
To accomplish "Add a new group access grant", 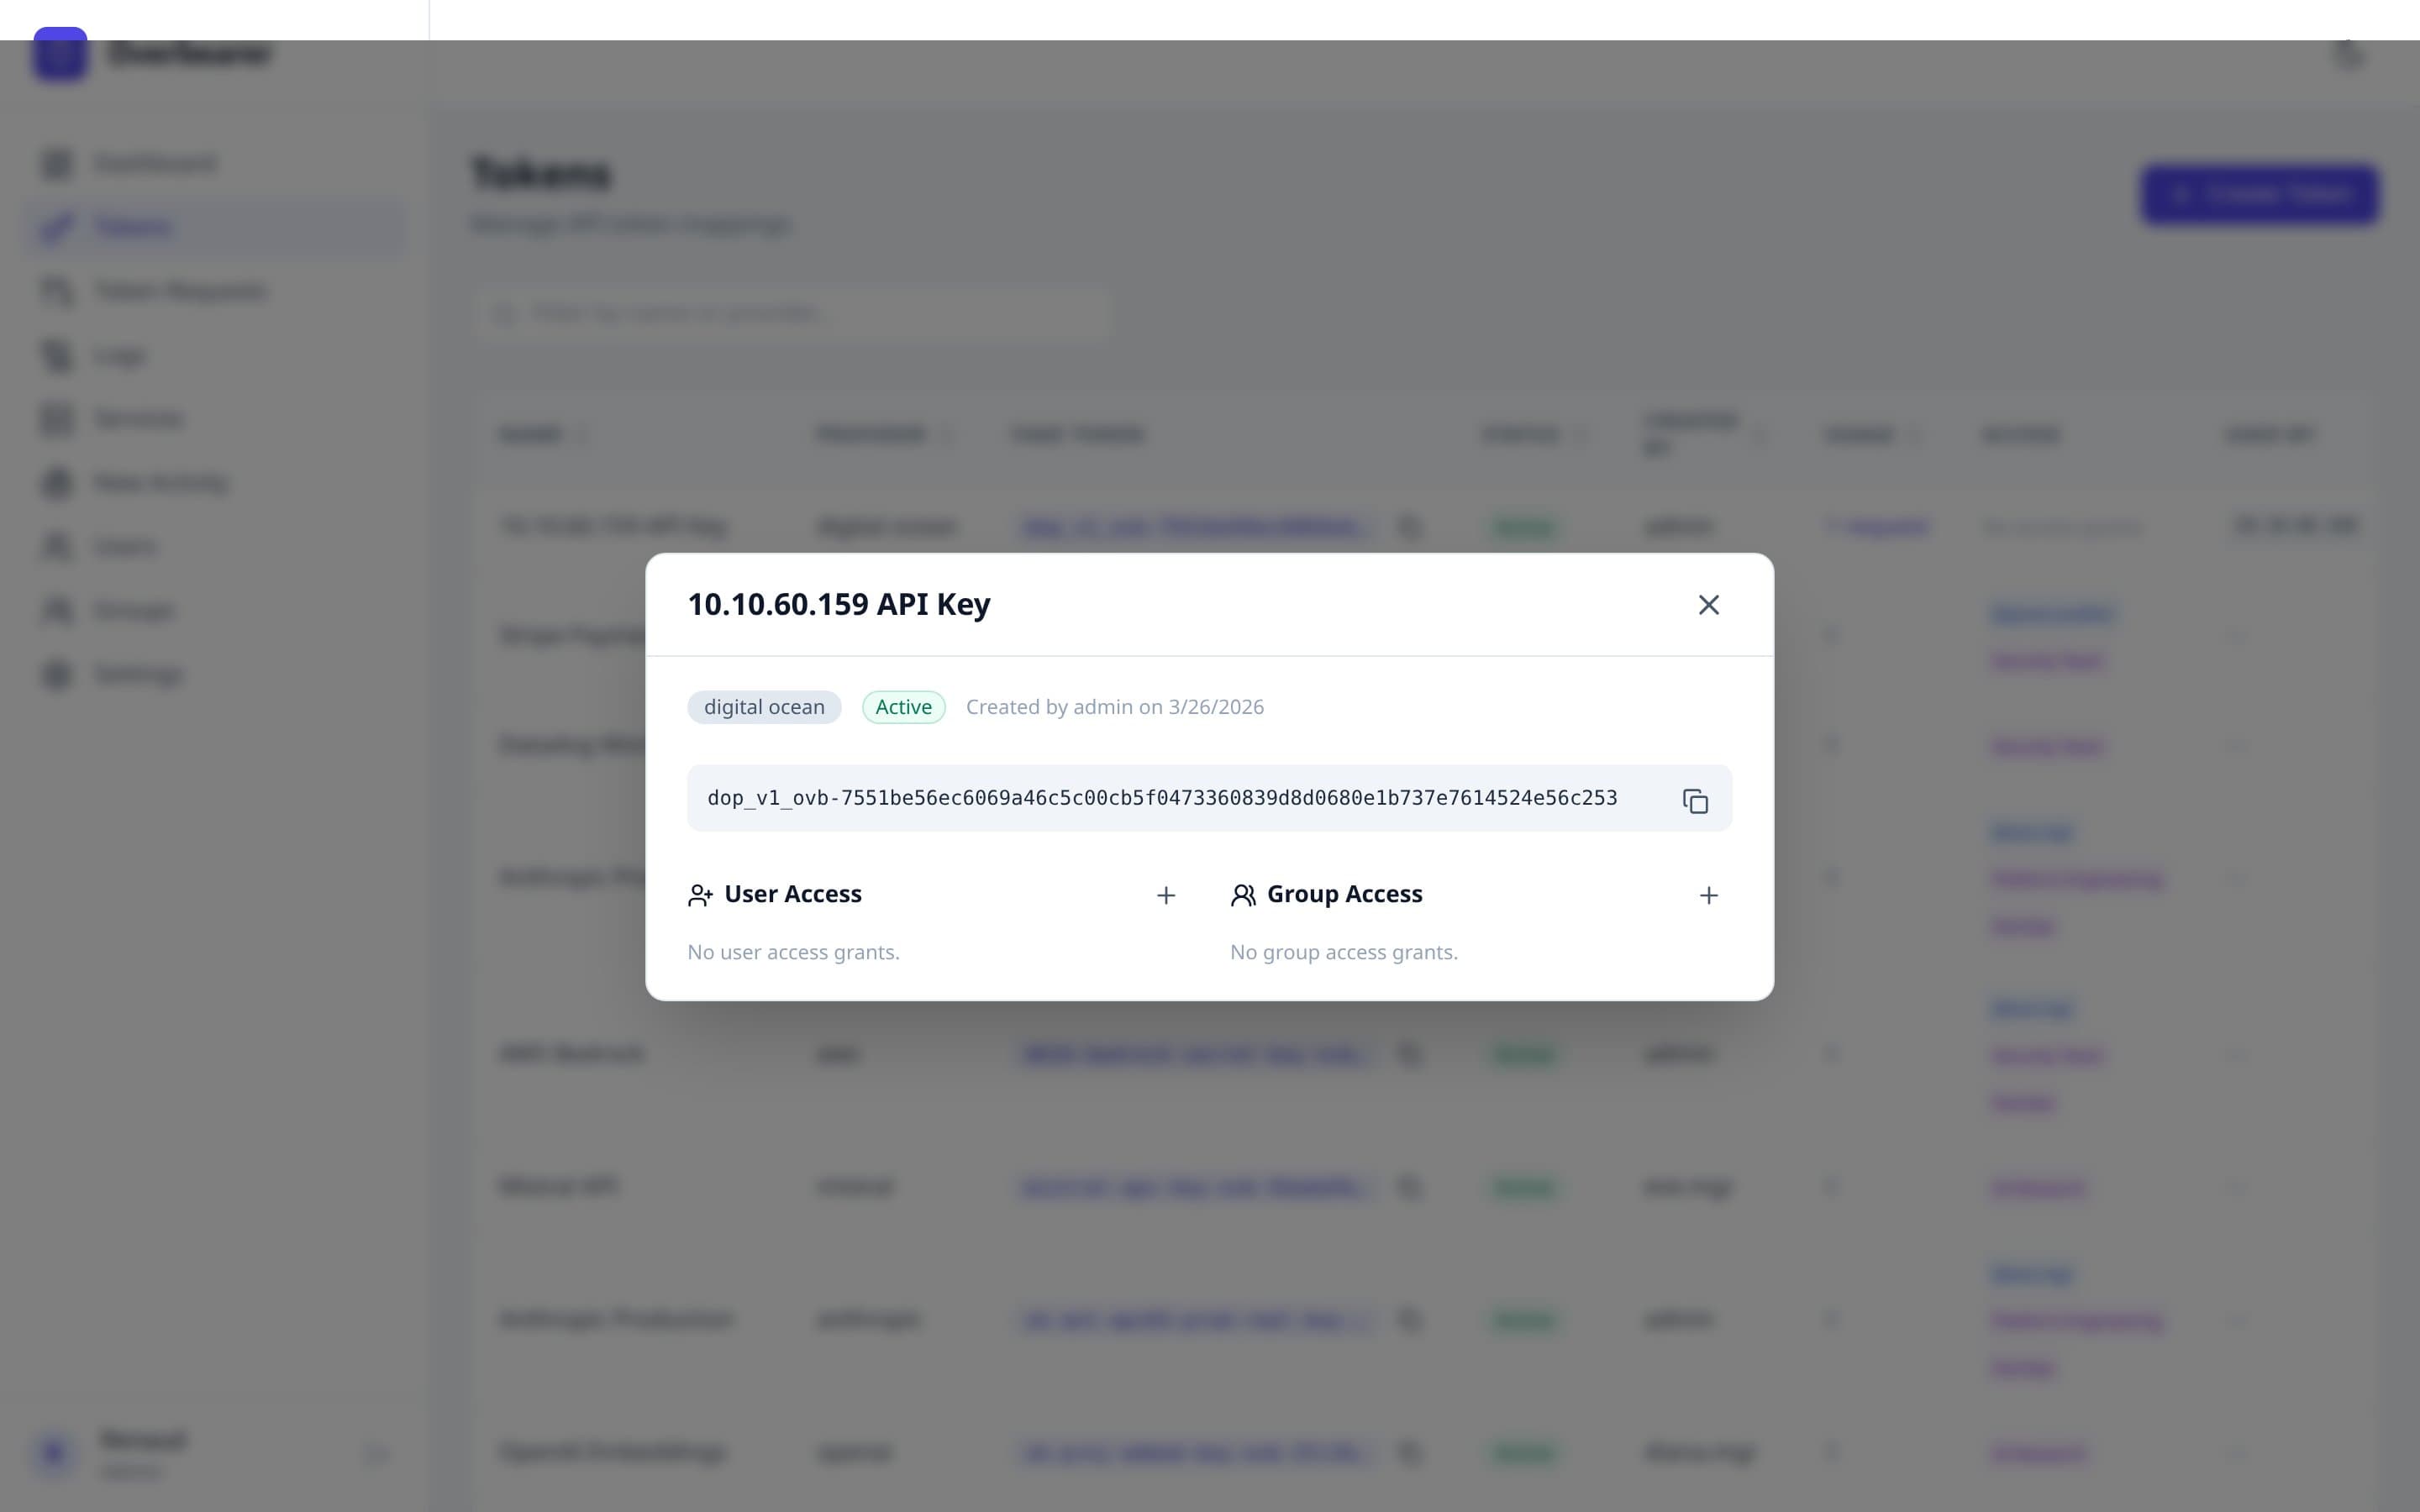I will [1709, 895].
